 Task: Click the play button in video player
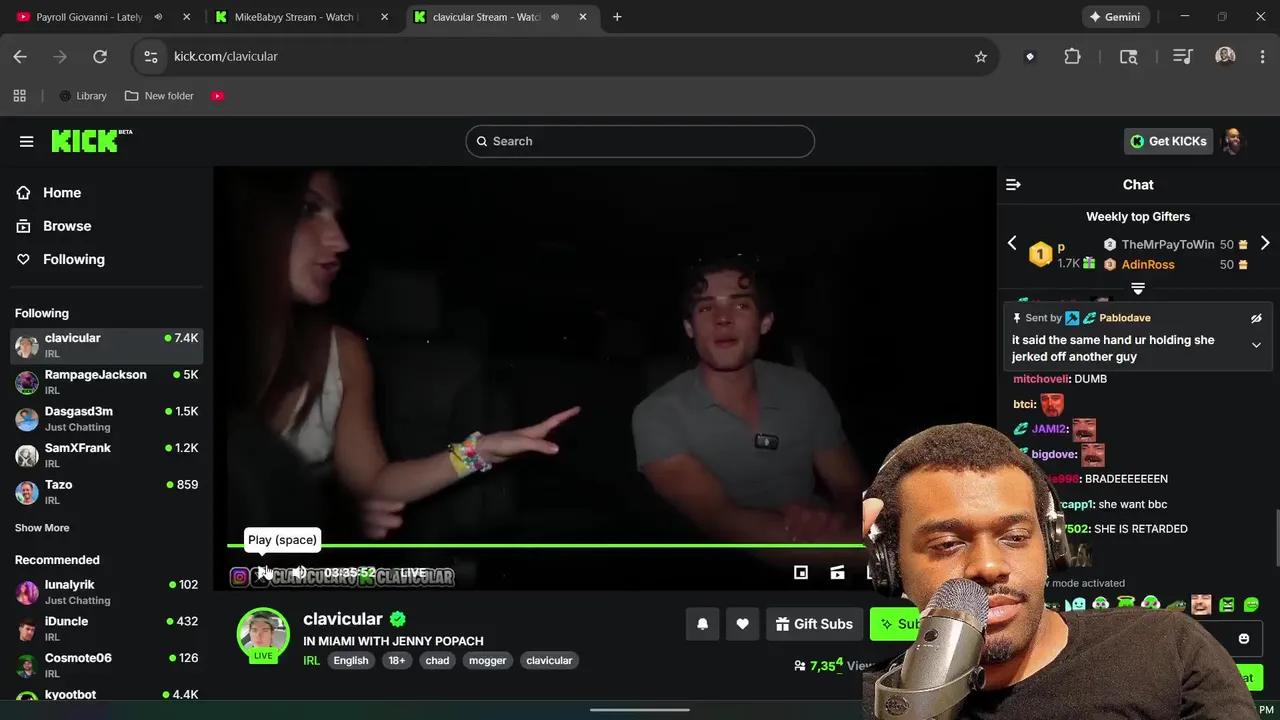(x=262, y=573)
